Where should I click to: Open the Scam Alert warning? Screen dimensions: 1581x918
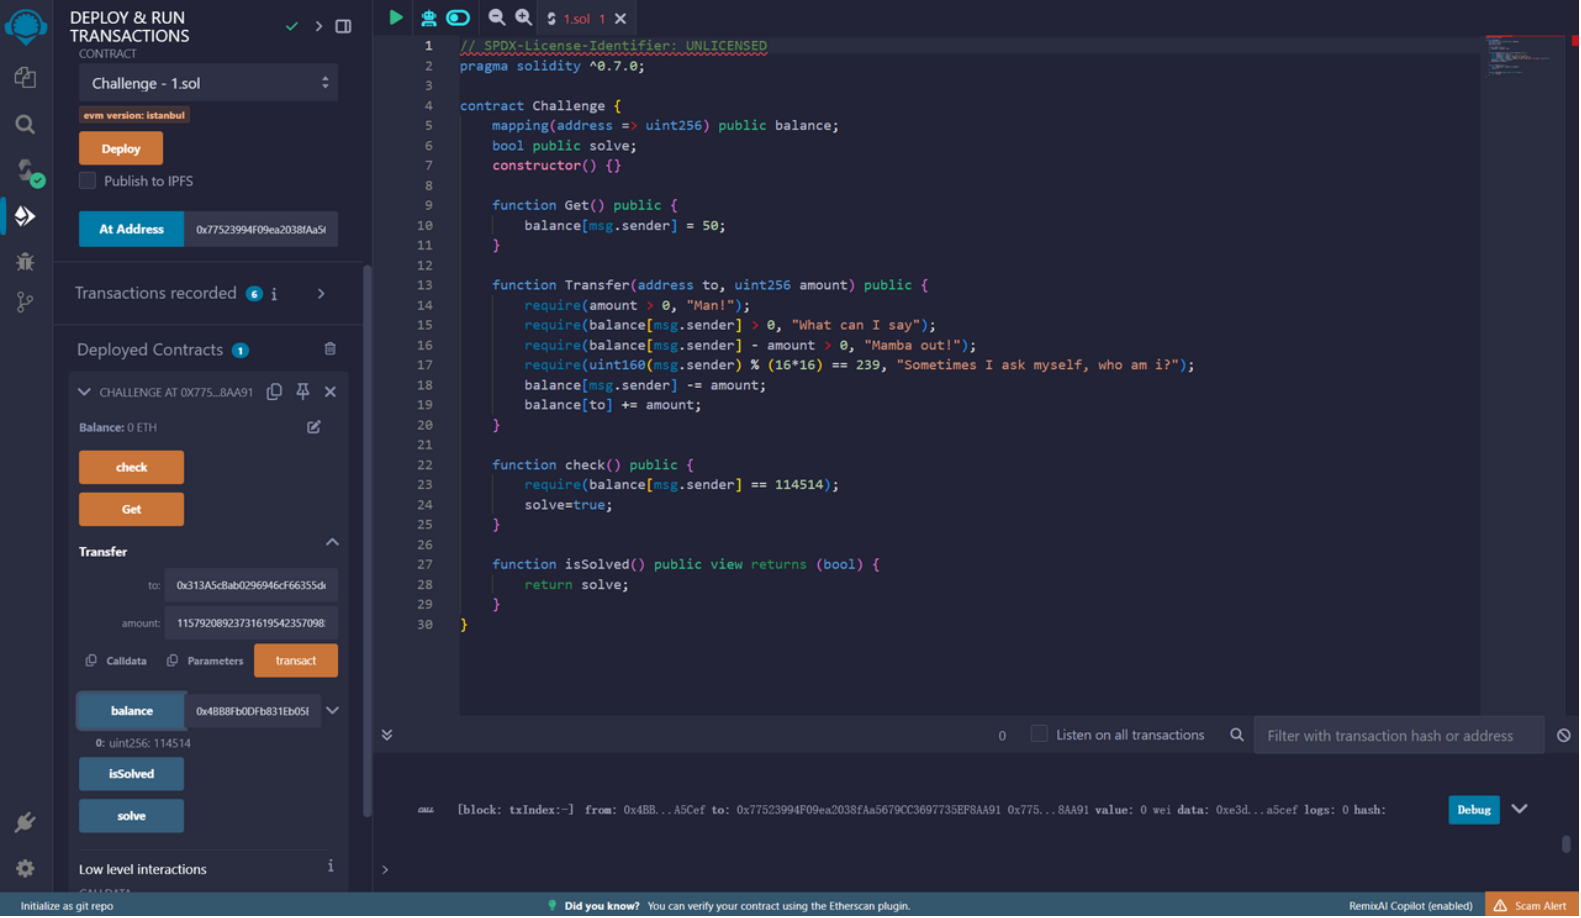pyautogui.click(x=1533, y=907)
